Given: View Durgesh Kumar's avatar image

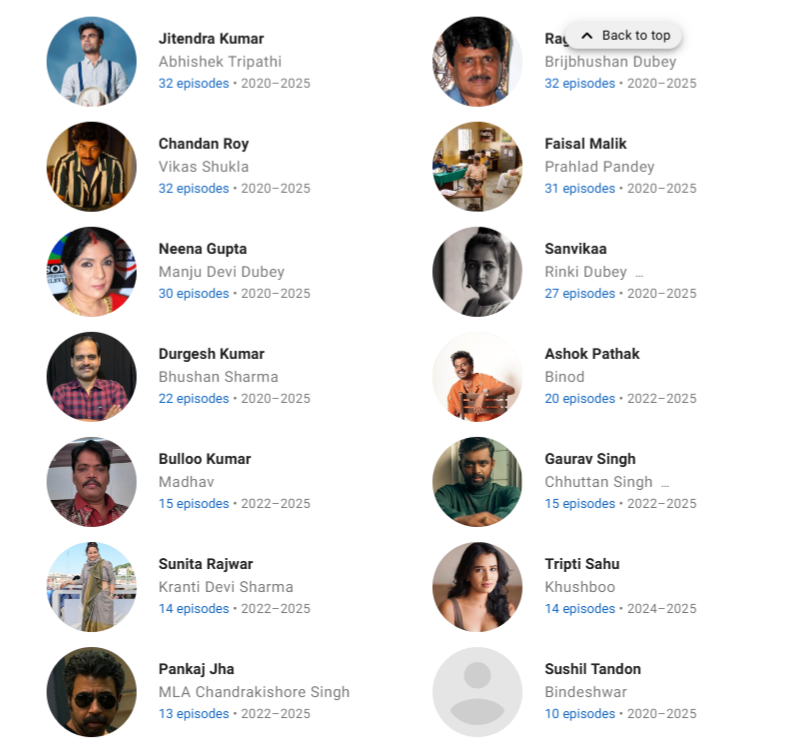Looking at the screenshot, I should [91, 377].
